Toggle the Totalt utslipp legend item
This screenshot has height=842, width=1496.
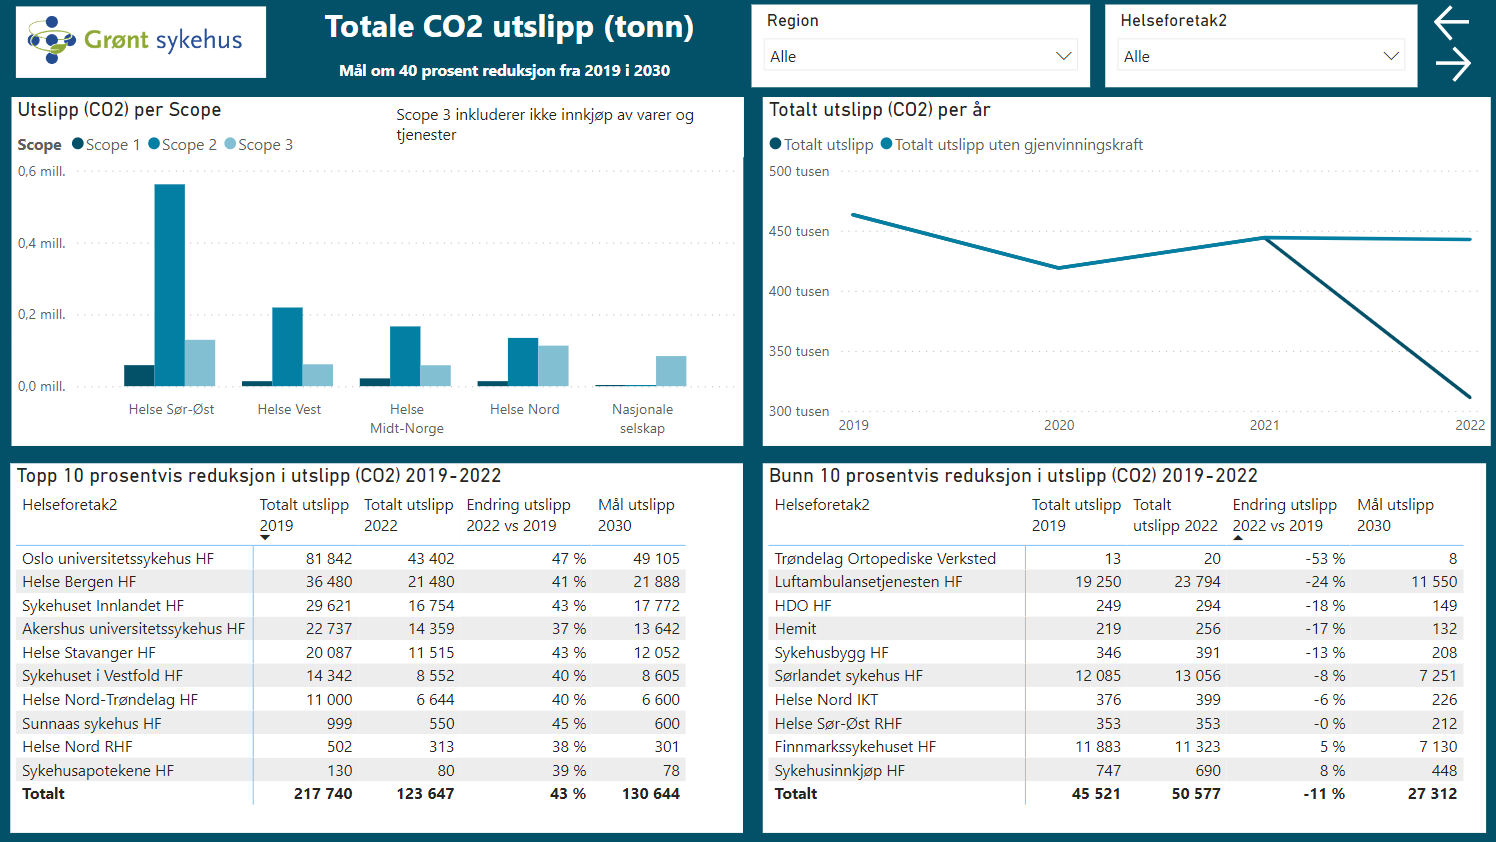coord(820,144)
